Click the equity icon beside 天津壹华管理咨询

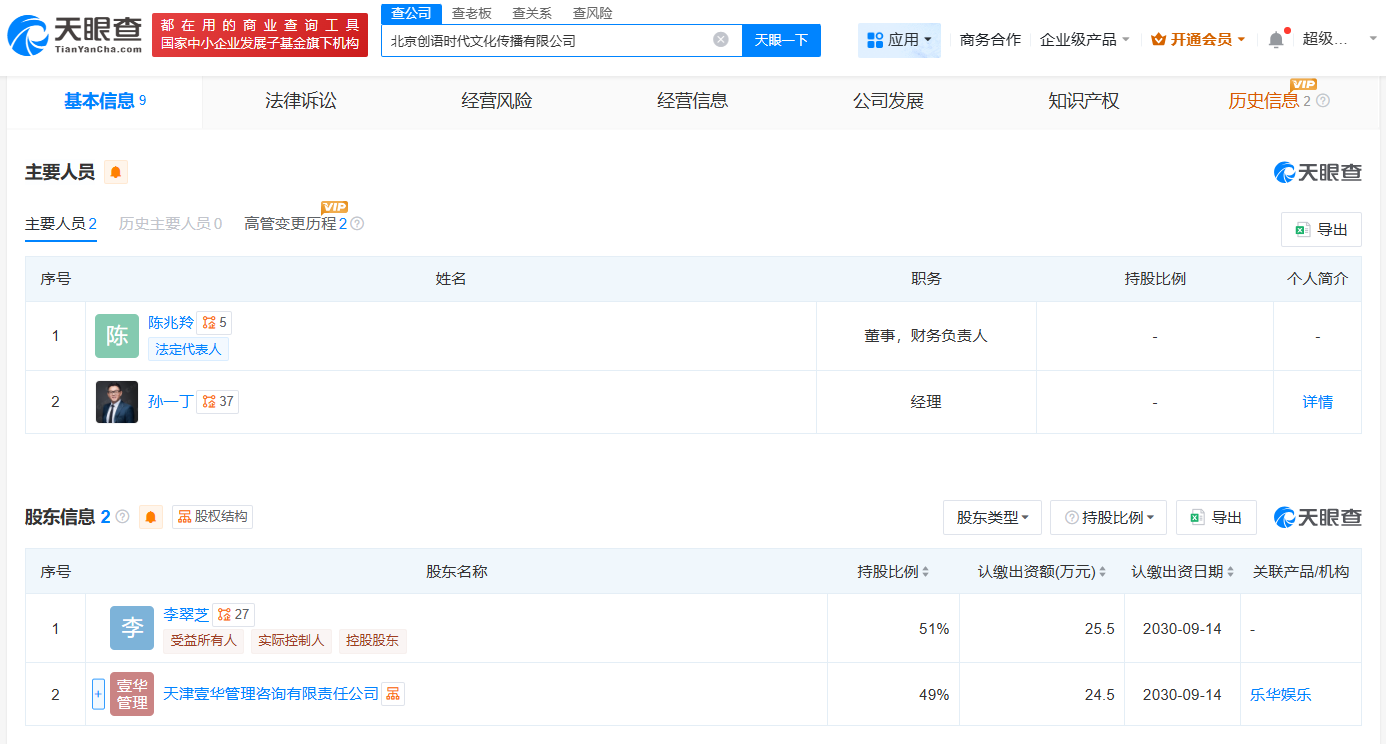[393, 693]
